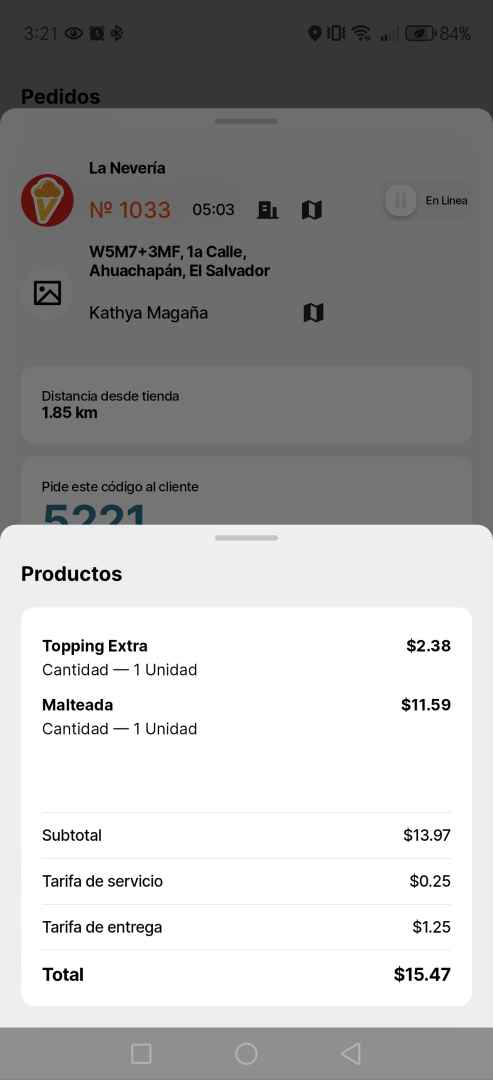Open the map icon next to Kathya Magaña
The image size is (493, 1080).
[x=313, y=313]
